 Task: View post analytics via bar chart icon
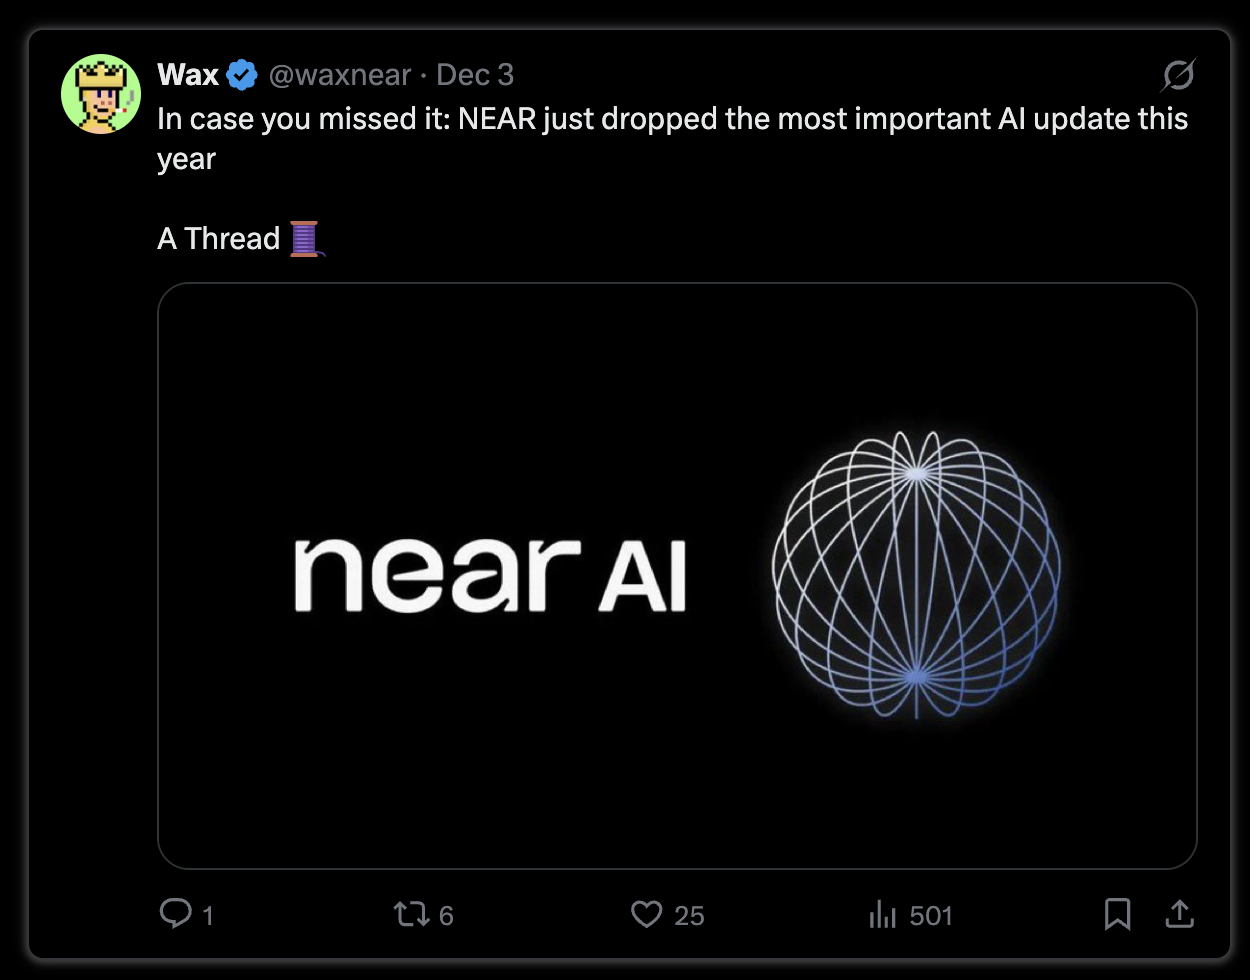pyautogui.click(x=883, y=914)
